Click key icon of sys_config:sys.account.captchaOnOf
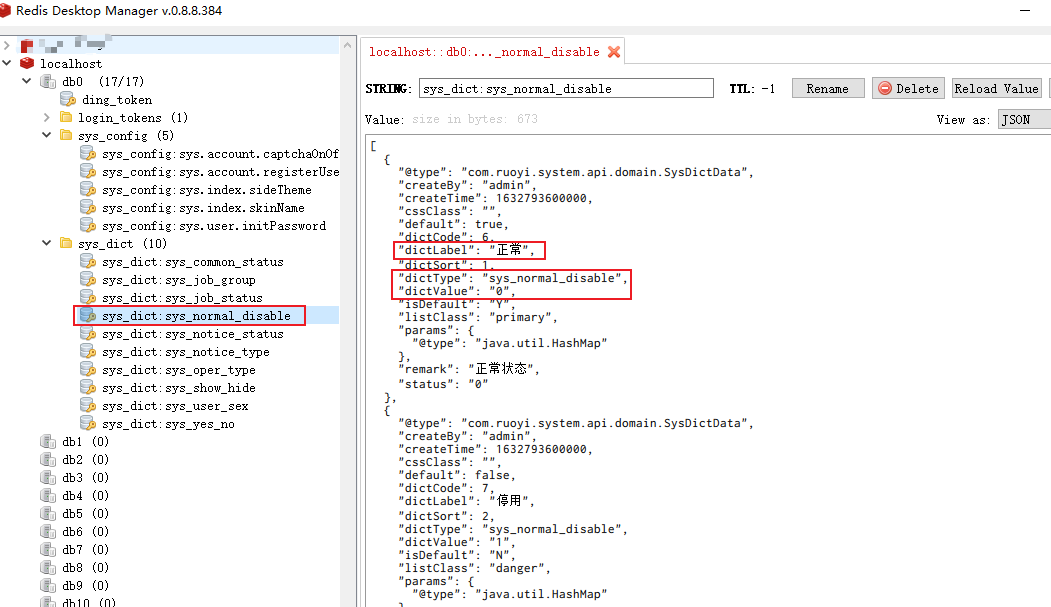Screen dimensions: 1051x607 (88, 153)
